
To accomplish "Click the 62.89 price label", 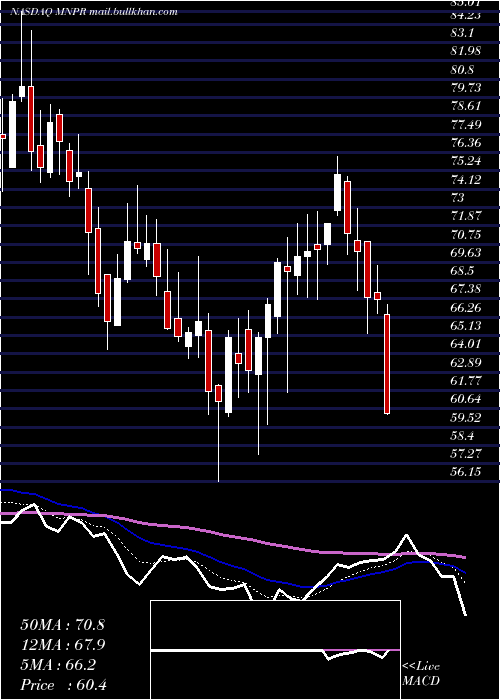I will [x=466, y=362].
